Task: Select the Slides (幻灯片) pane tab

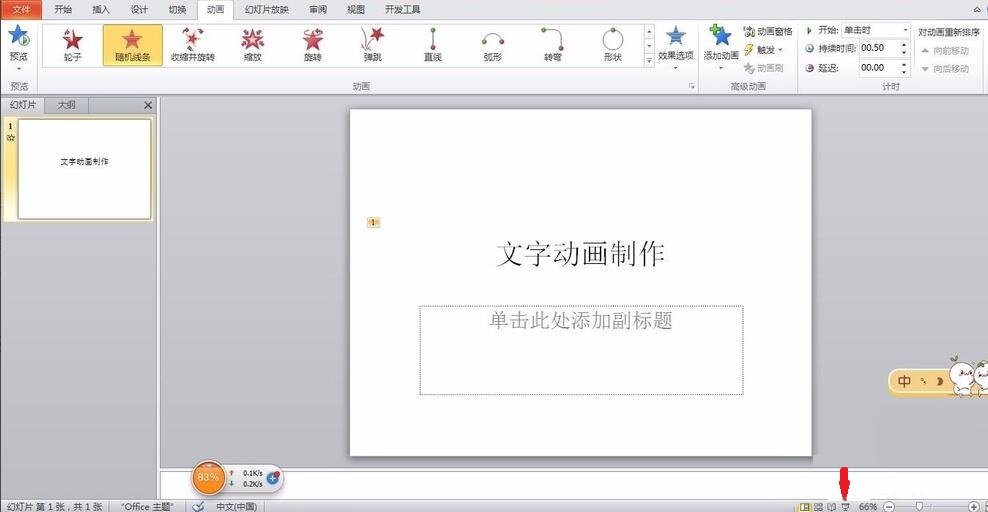Action: click(x=23, y=105)
